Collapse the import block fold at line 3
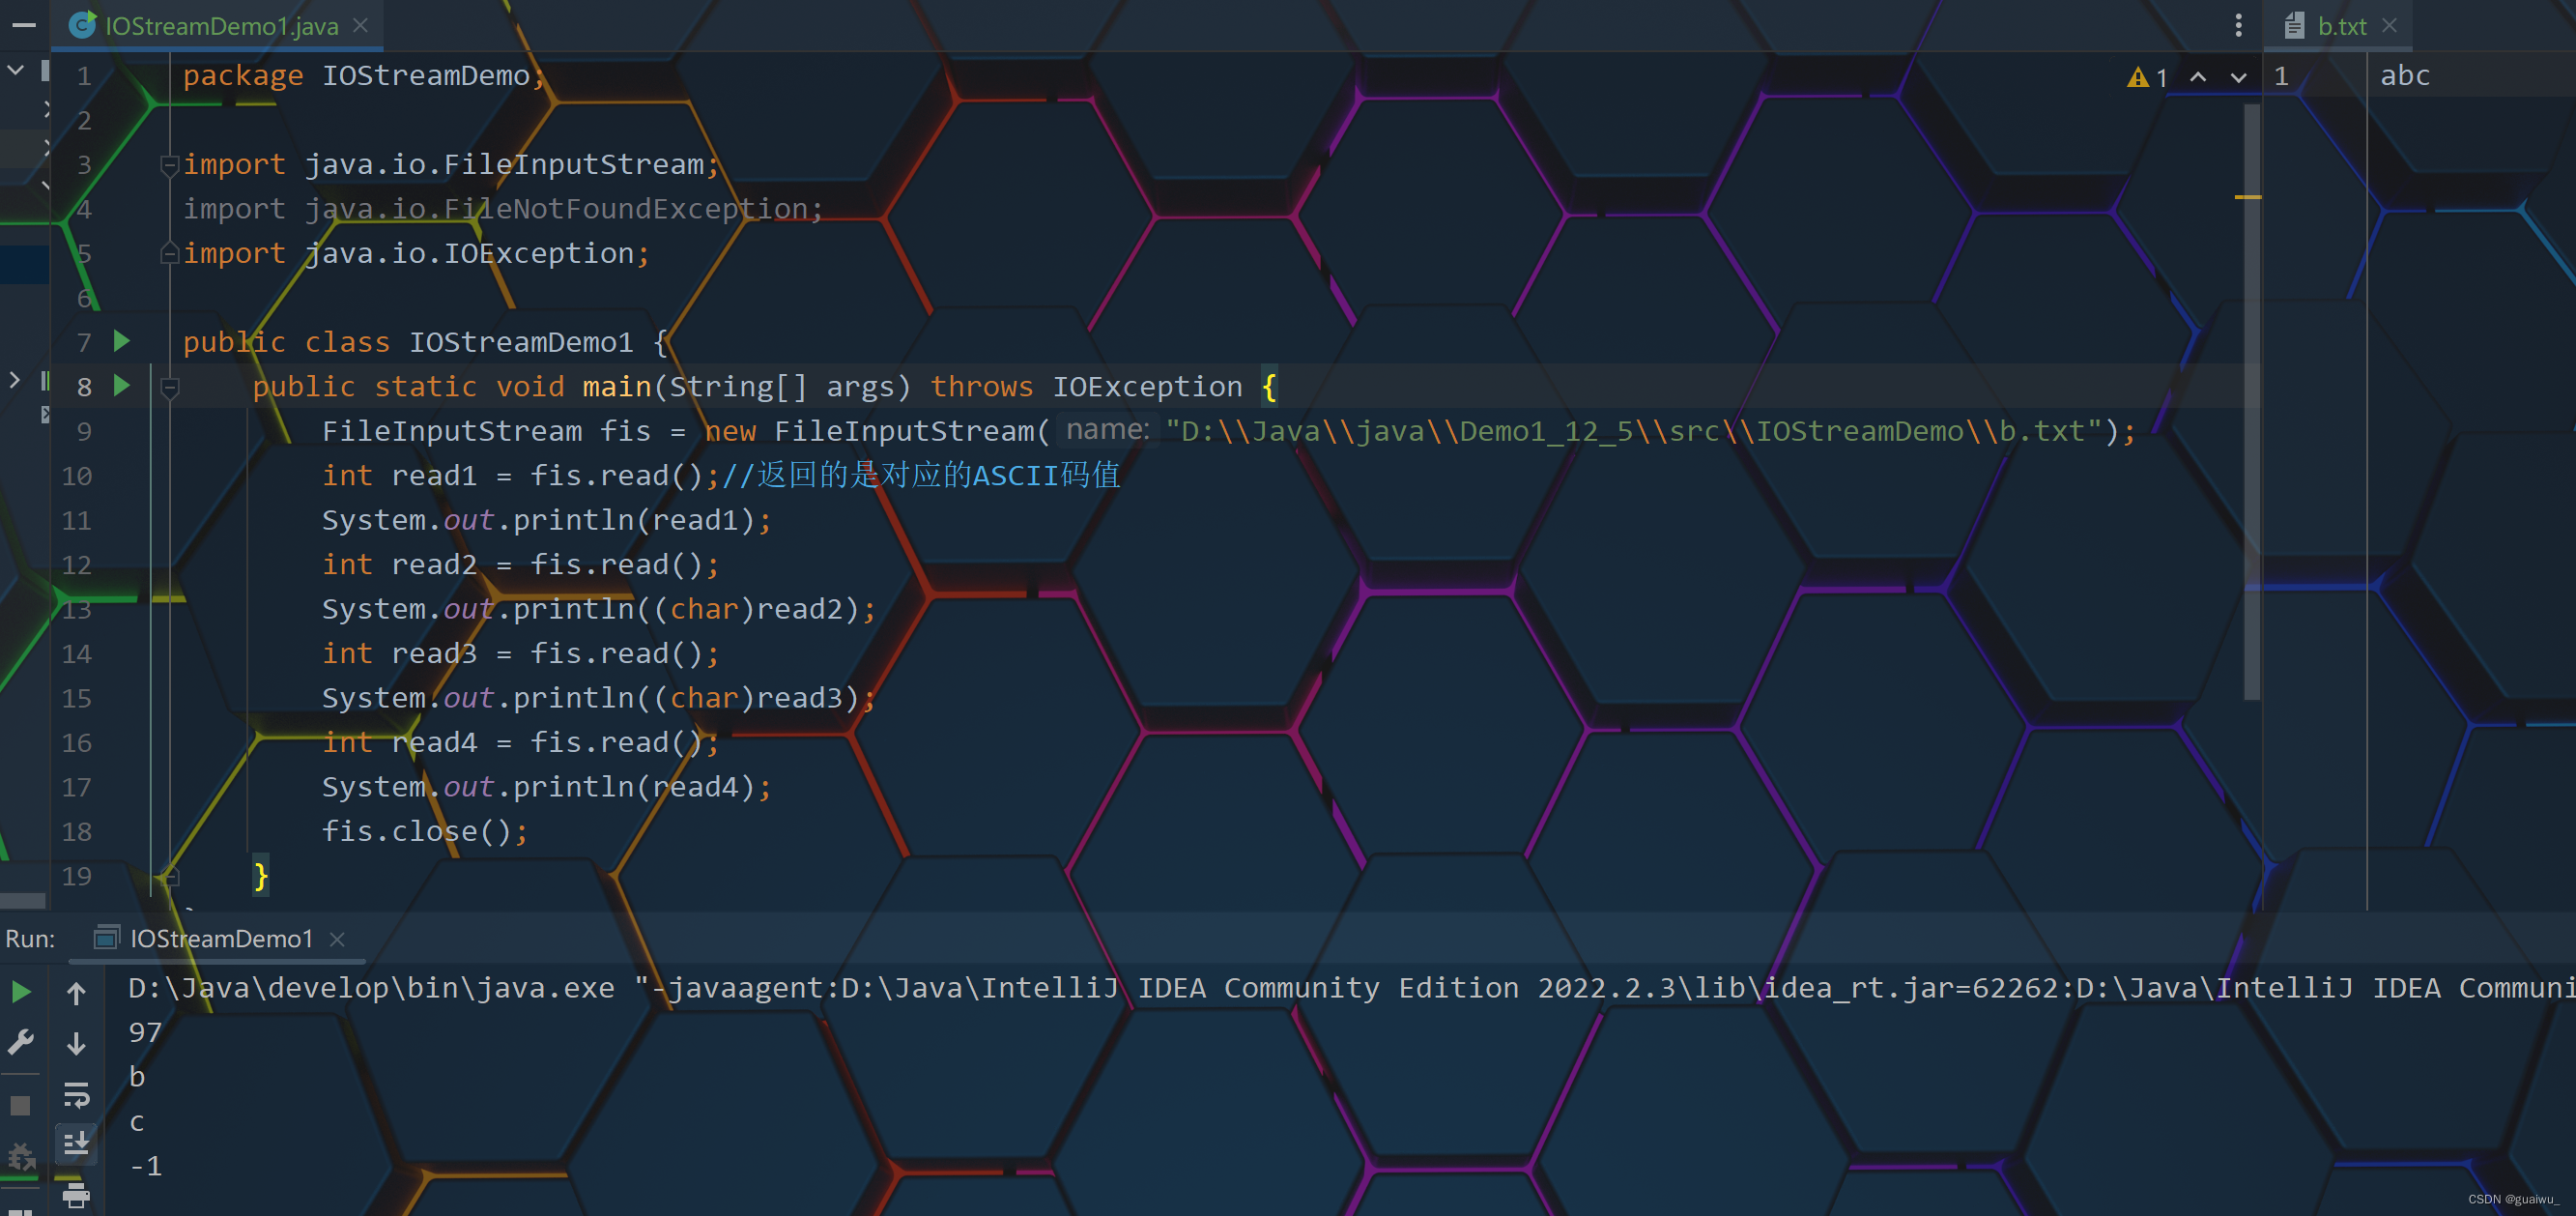2576x1216 pixels. click(169, 164)
